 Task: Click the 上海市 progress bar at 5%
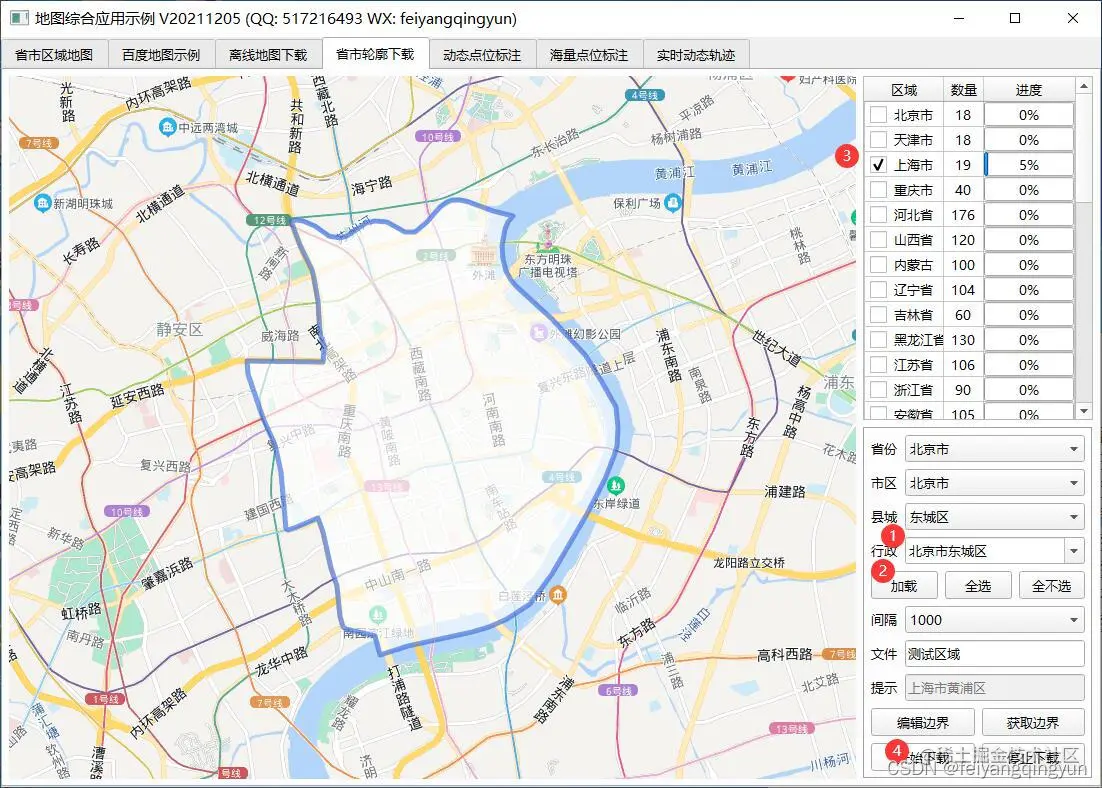(1029, 164)
